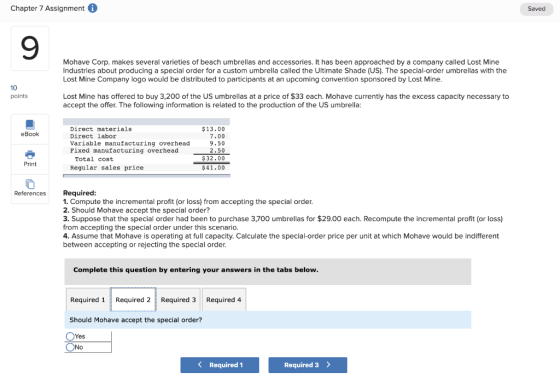The width and height of the screenshot is (560, 378).
Task: Click the References label in sidebar
Action: (30, 193)
